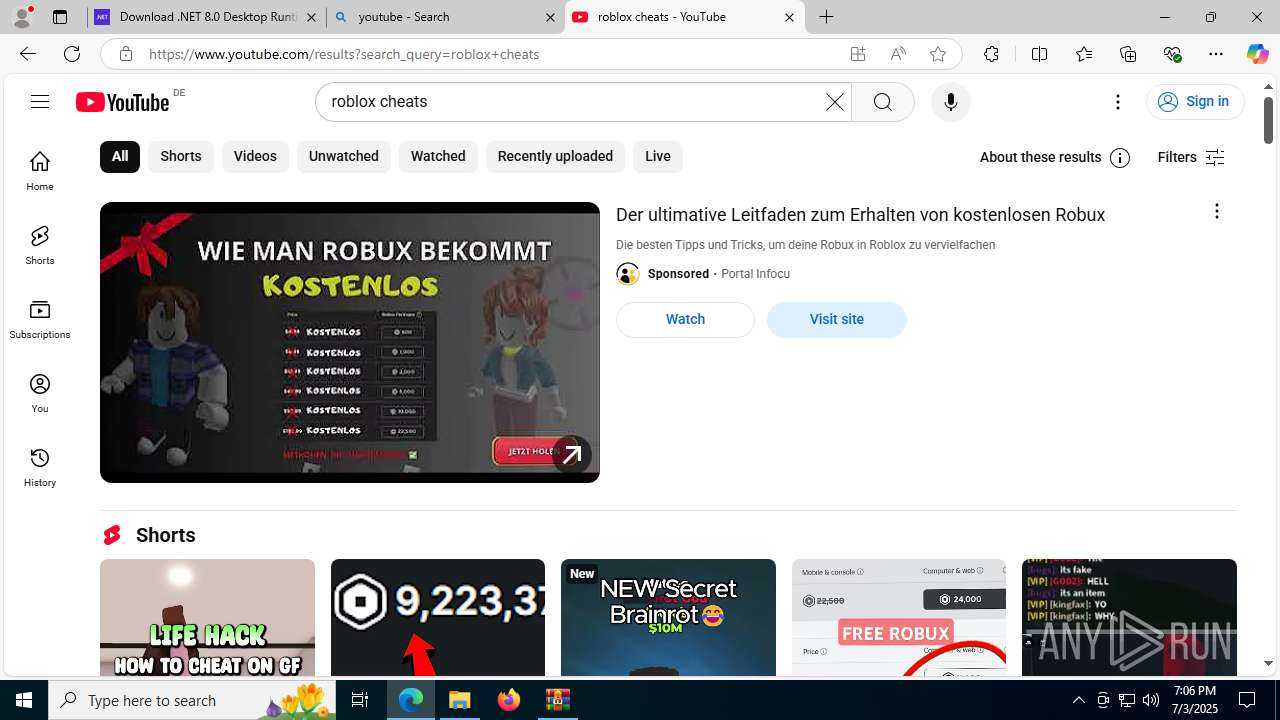Screen dimensions: 1280x720
Task: Open a new browser tab
Action: [826, 17]
